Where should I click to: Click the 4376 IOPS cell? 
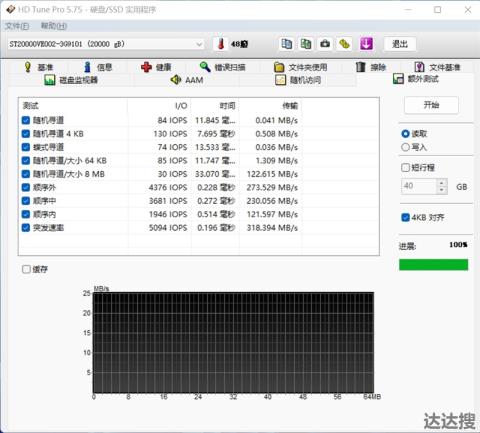point(168,187)
